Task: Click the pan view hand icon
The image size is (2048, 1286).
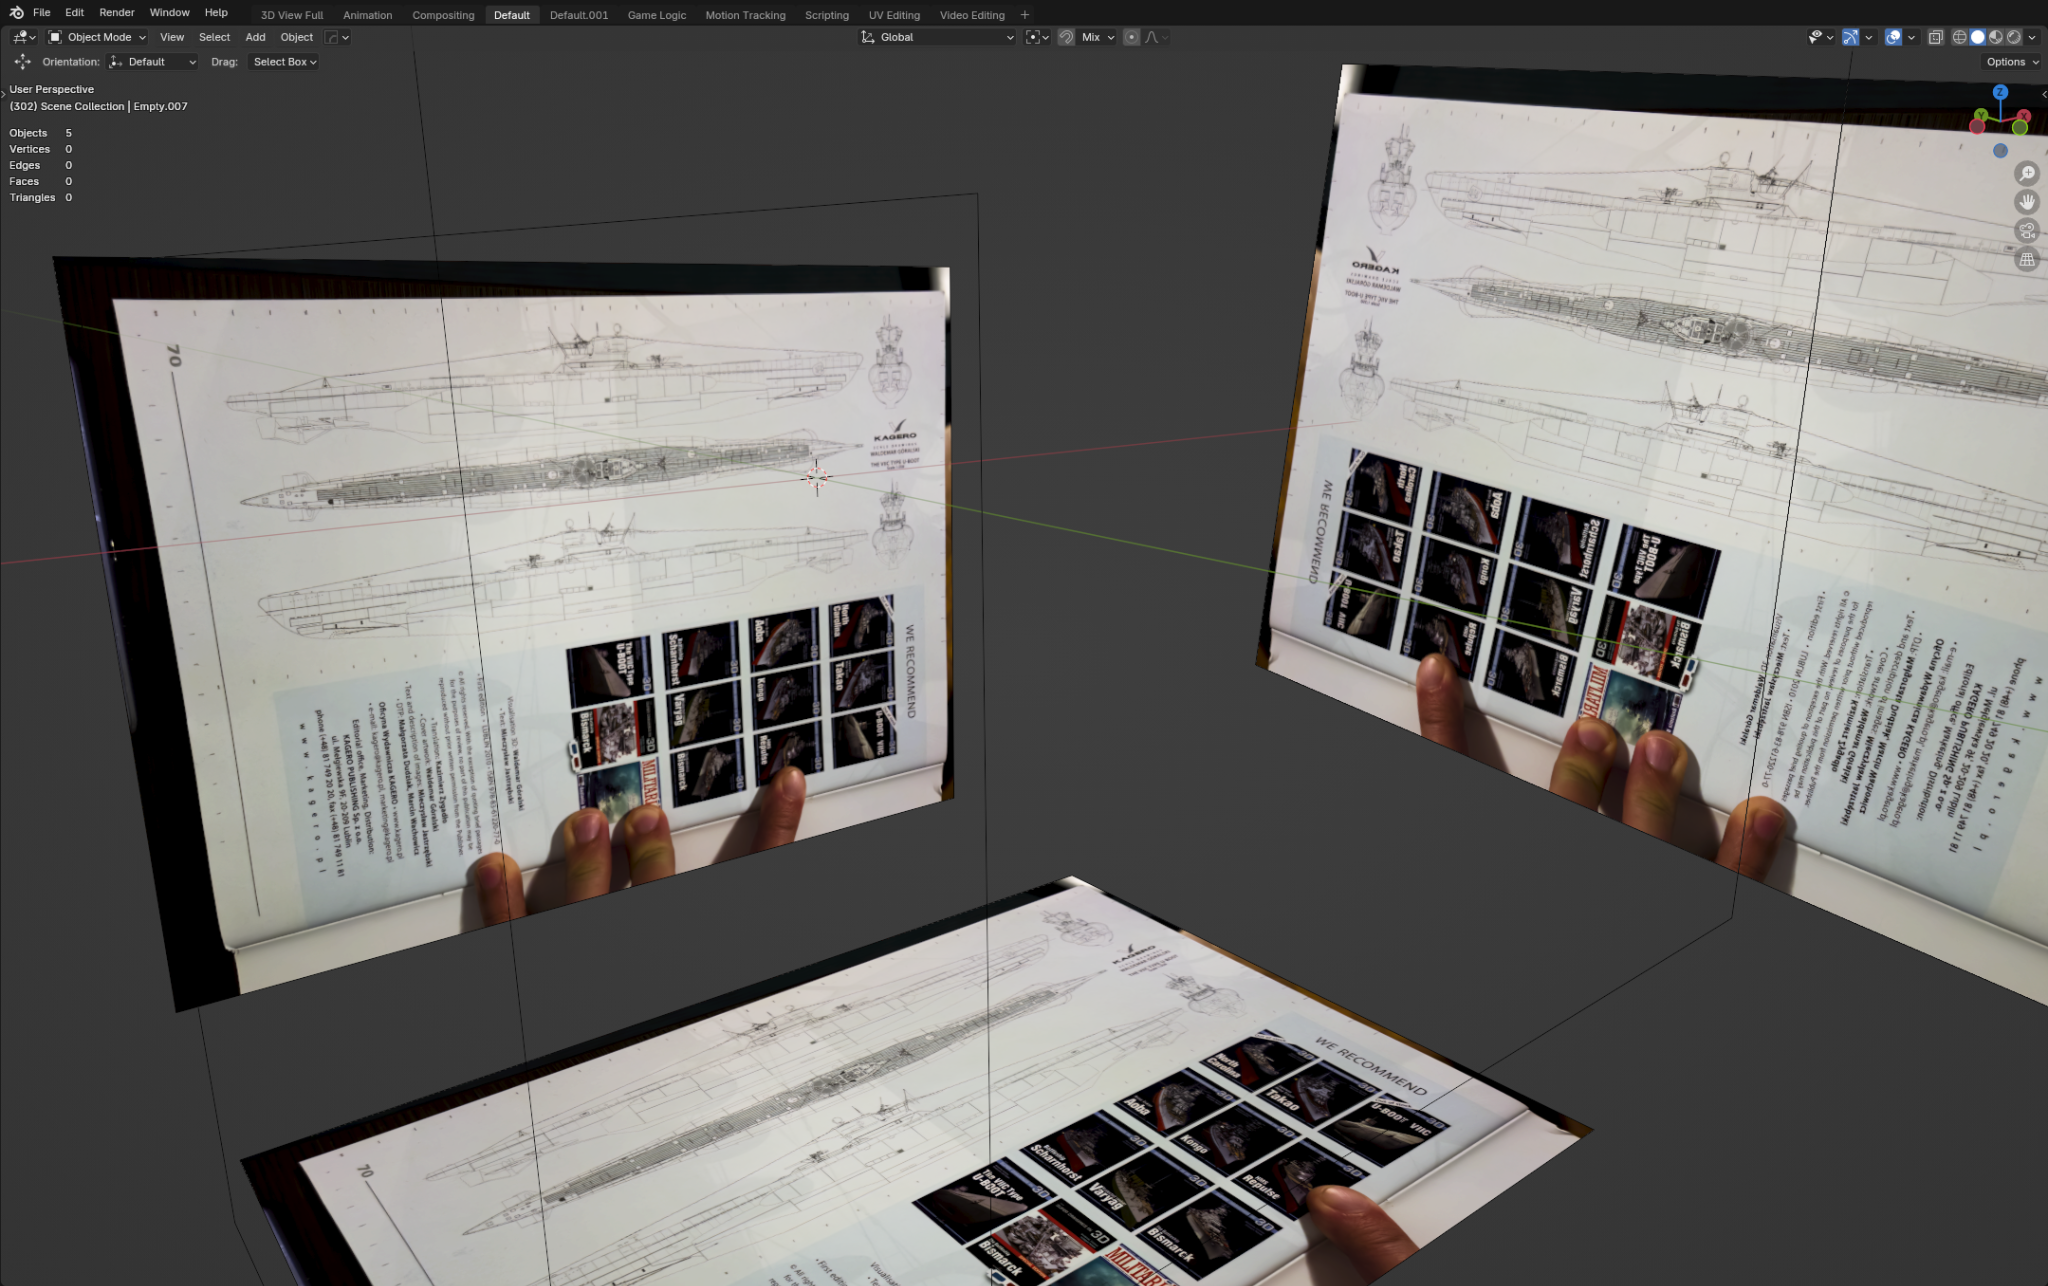Action: 2027,202
